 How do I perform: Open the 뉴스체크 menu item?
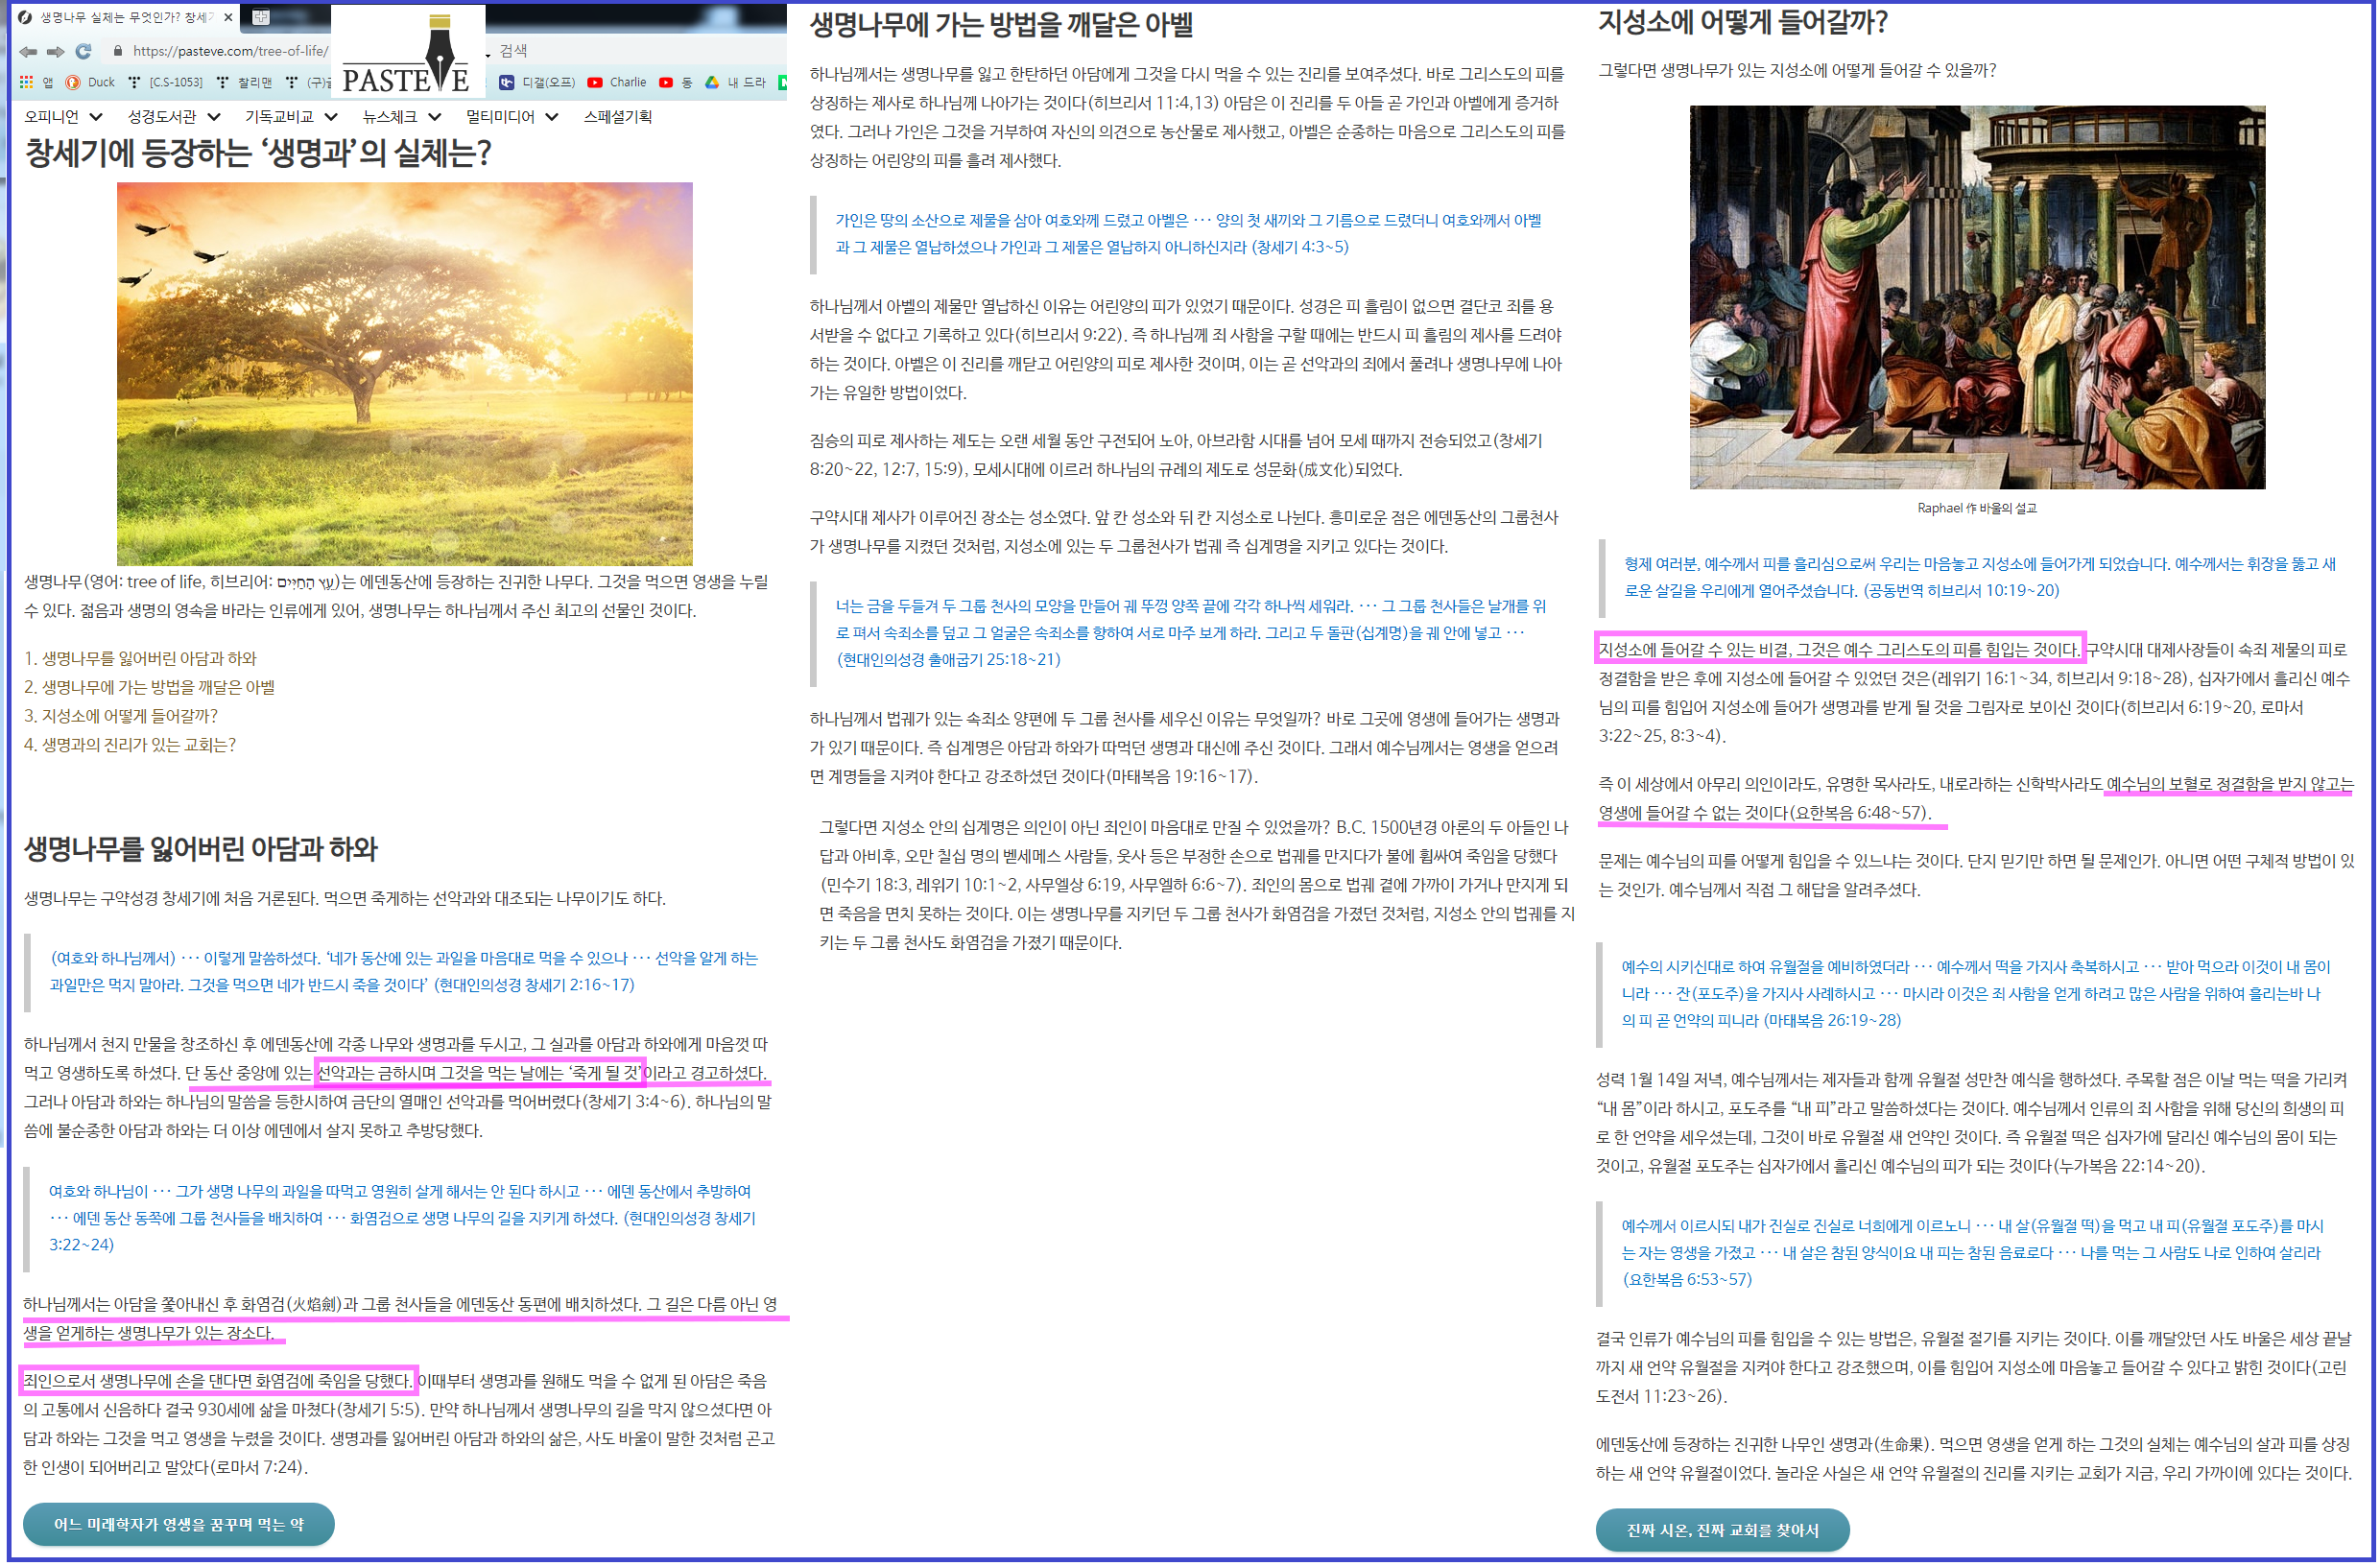[391, 117]
